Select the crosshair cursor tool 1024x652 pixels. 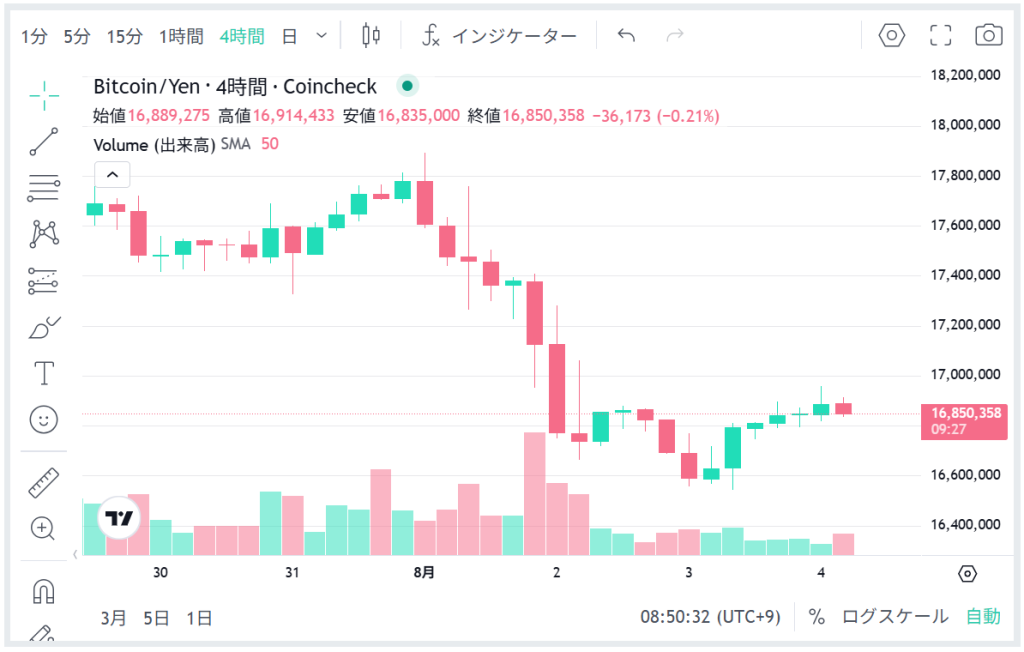click(x=44, y=95)
